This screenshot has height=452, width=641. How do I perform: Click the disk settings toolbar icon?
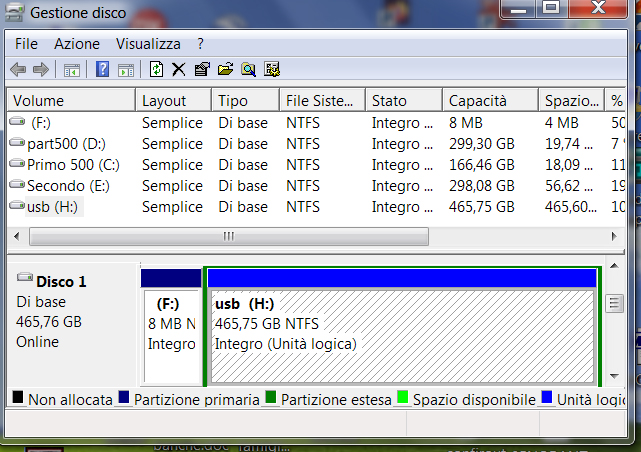(272, 69)
